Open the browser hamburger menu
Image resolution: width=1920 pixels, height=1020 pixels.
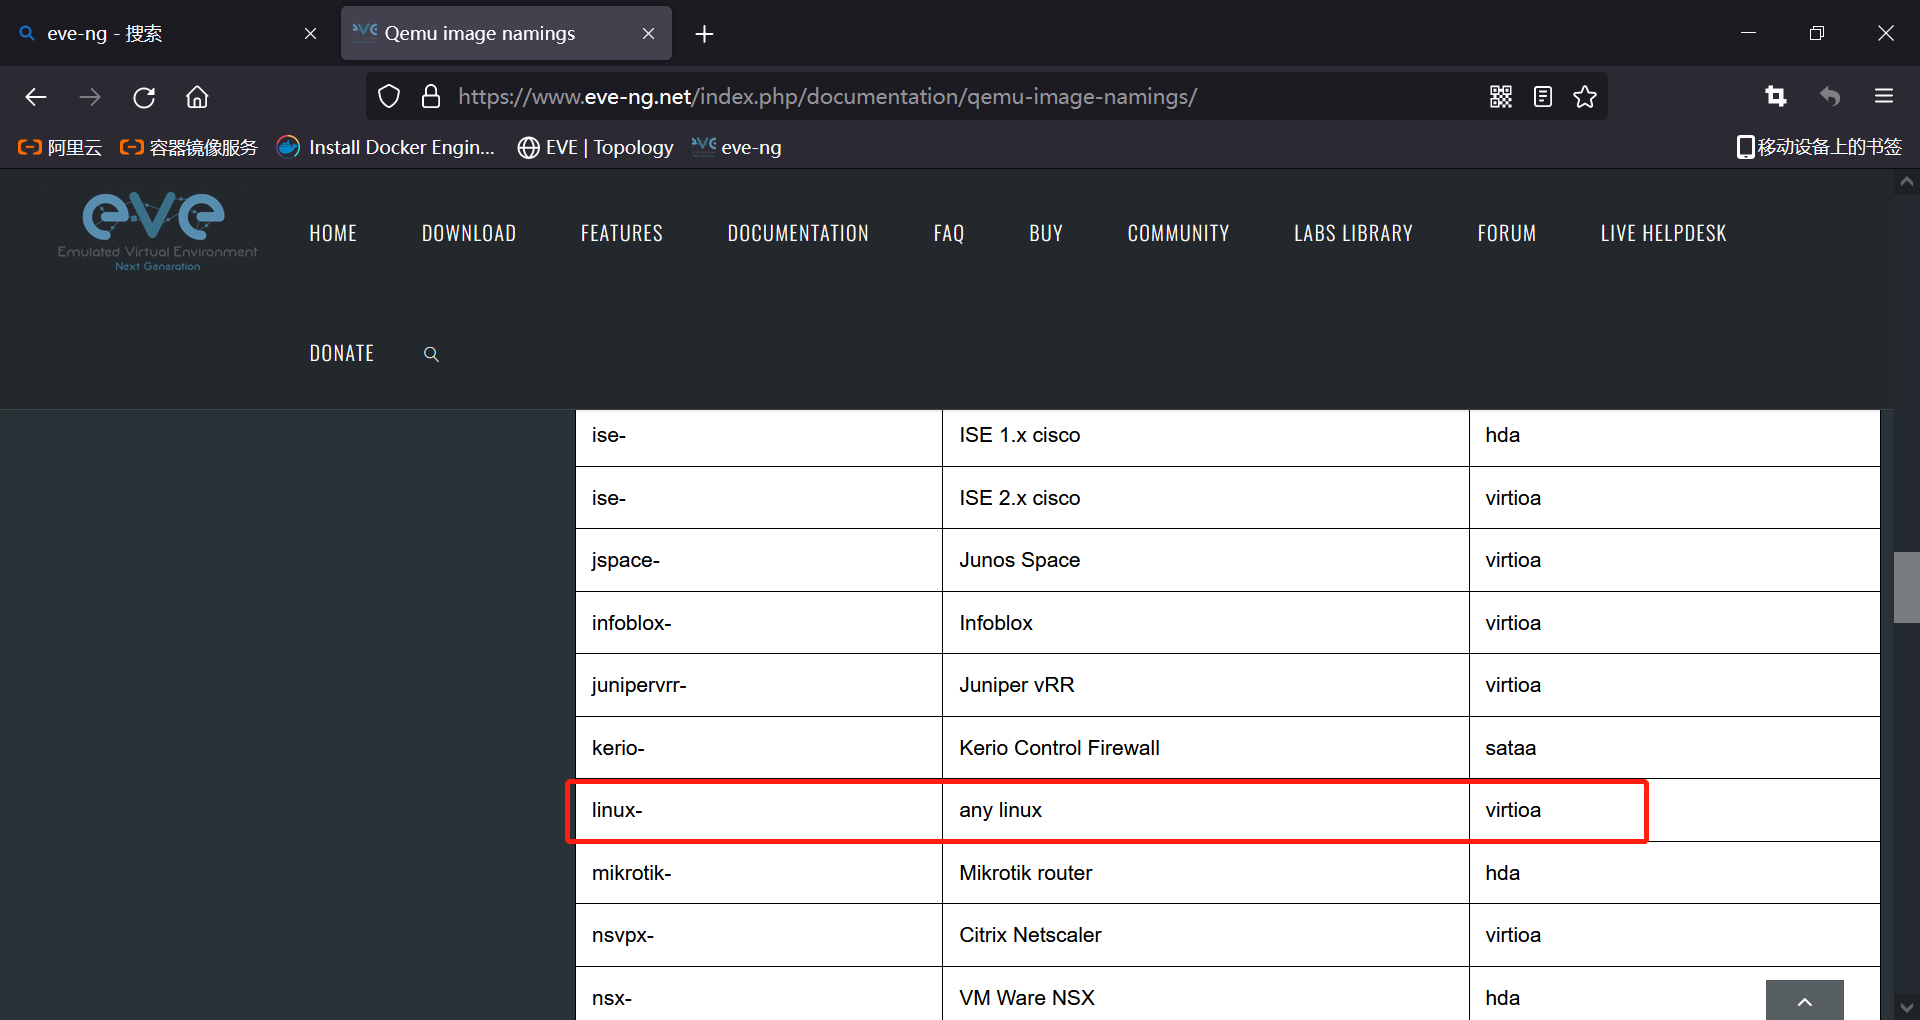(1884, 97)
